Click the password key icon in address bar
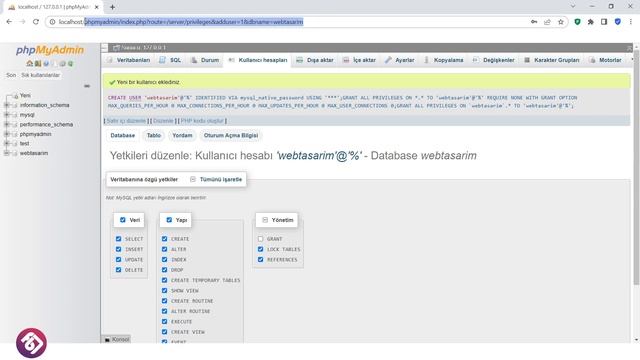 pyautogui.click(x=534, y=22)
